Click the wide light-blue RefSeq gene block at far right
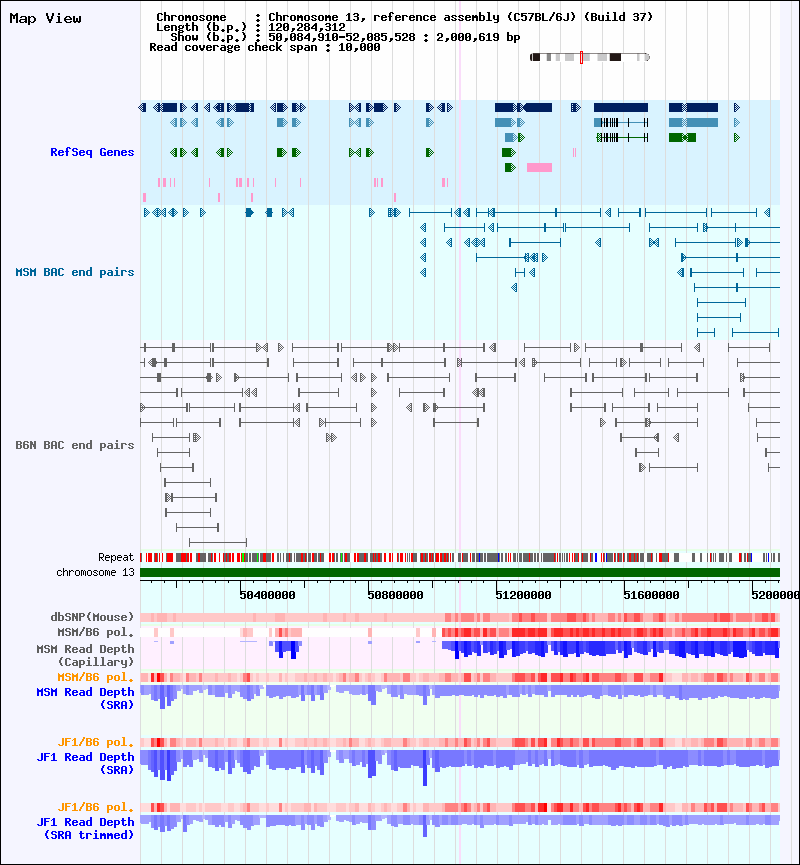Screen dimensions: 800x865 click(x=693, y=122)
